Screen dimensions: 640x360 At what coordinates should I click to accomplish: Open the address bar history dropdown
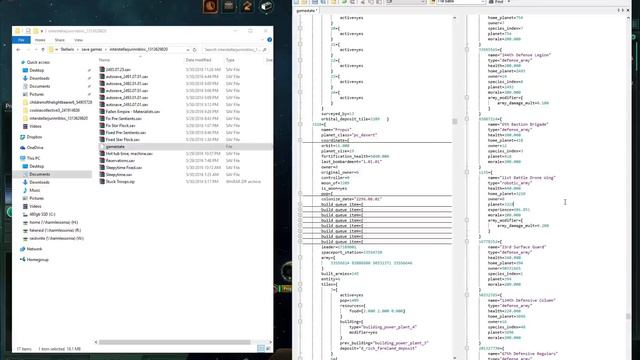pyautogui.click(x=188, y=50)
